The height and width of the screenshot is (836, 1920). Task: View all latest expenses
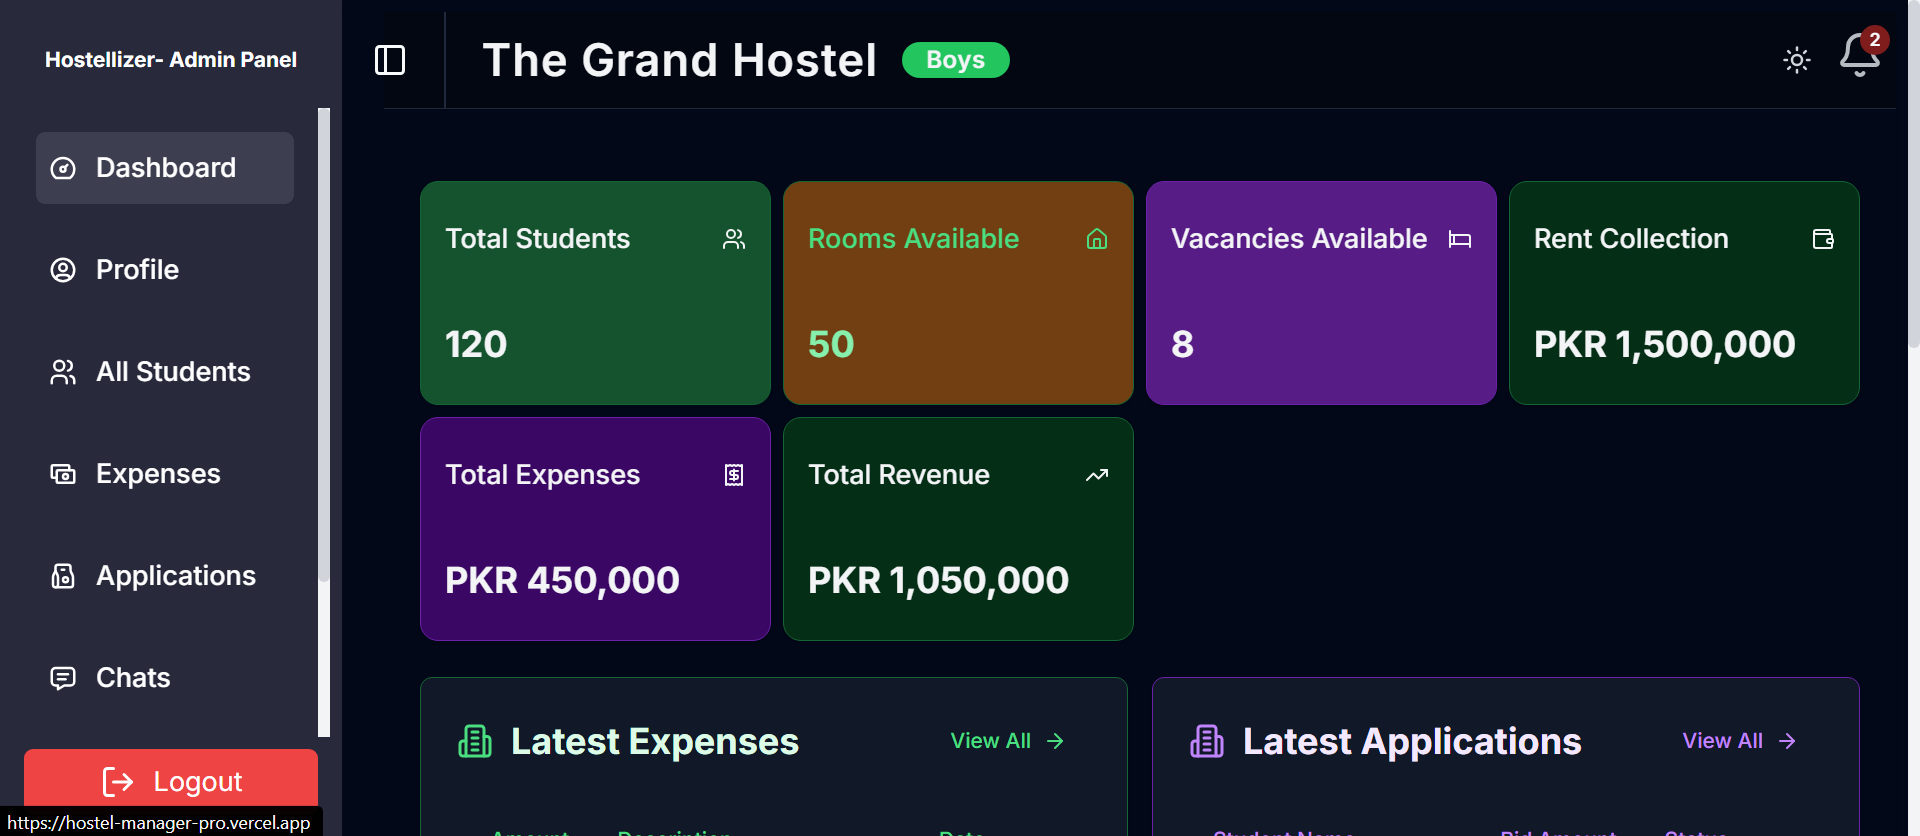point(1006,741)
